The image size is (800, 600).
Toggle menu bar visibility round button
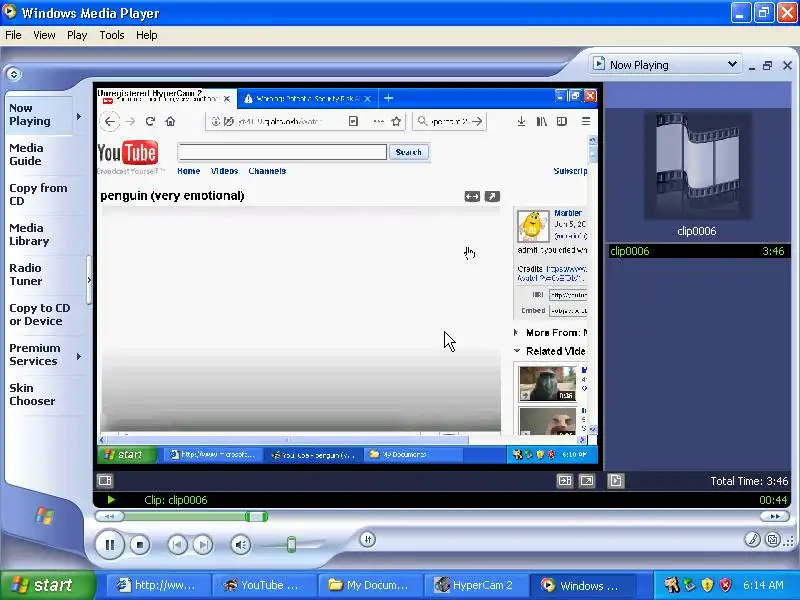(x=14, y=74)
